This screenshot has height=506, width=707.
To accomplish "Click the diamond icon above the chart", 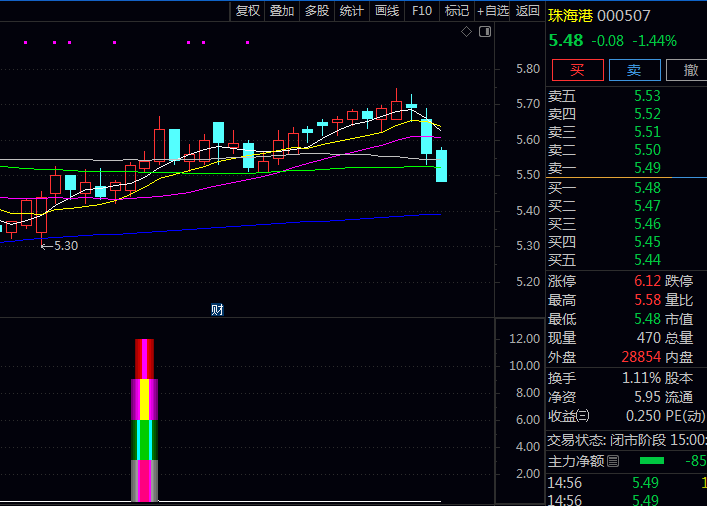I will (x=466, y=32).
